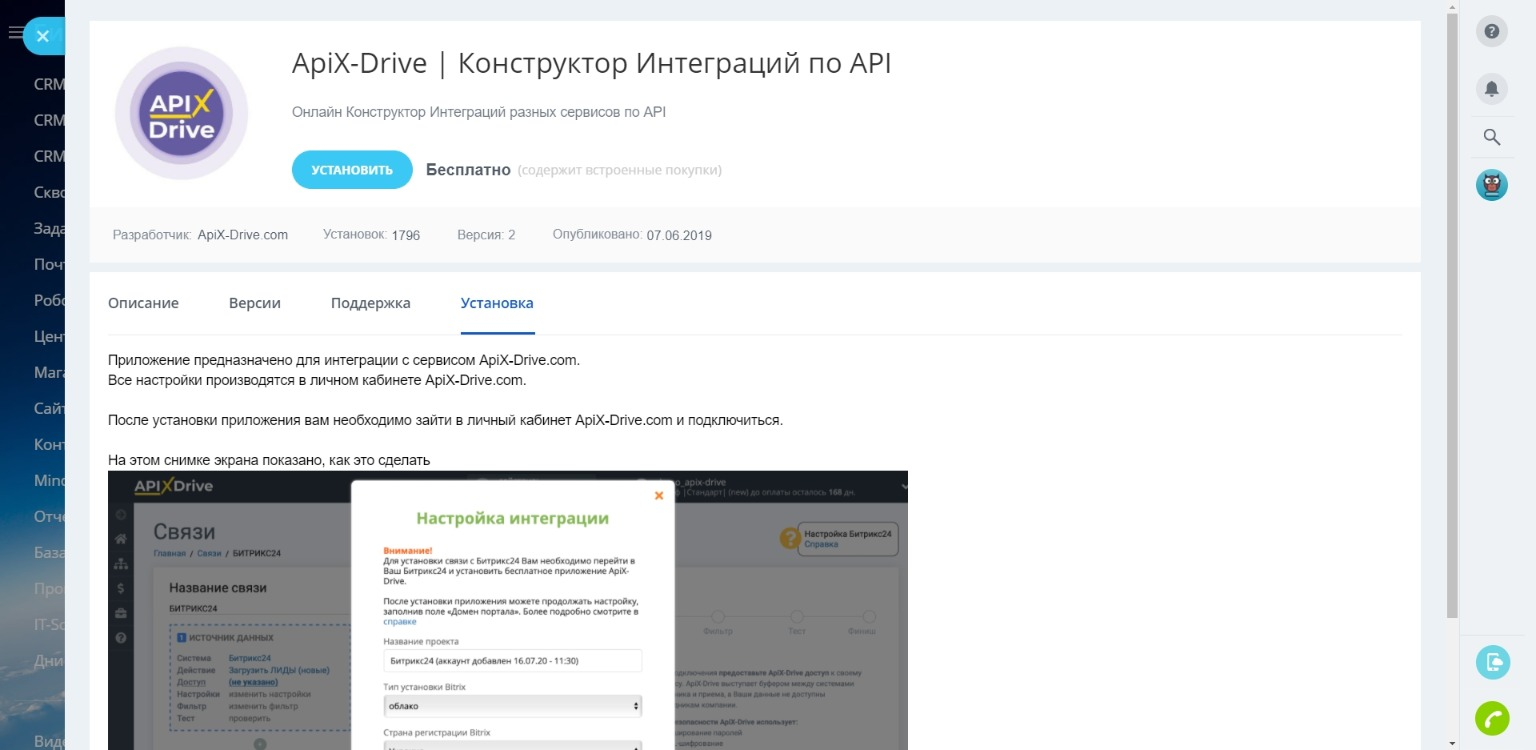1536x750 pixels.
Task: Click the blue clipboard widget icon
Action: 1493,662
